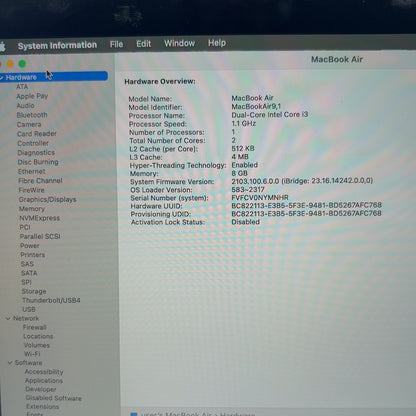Open the Help menu
The image size is (416, 416).
217,43
